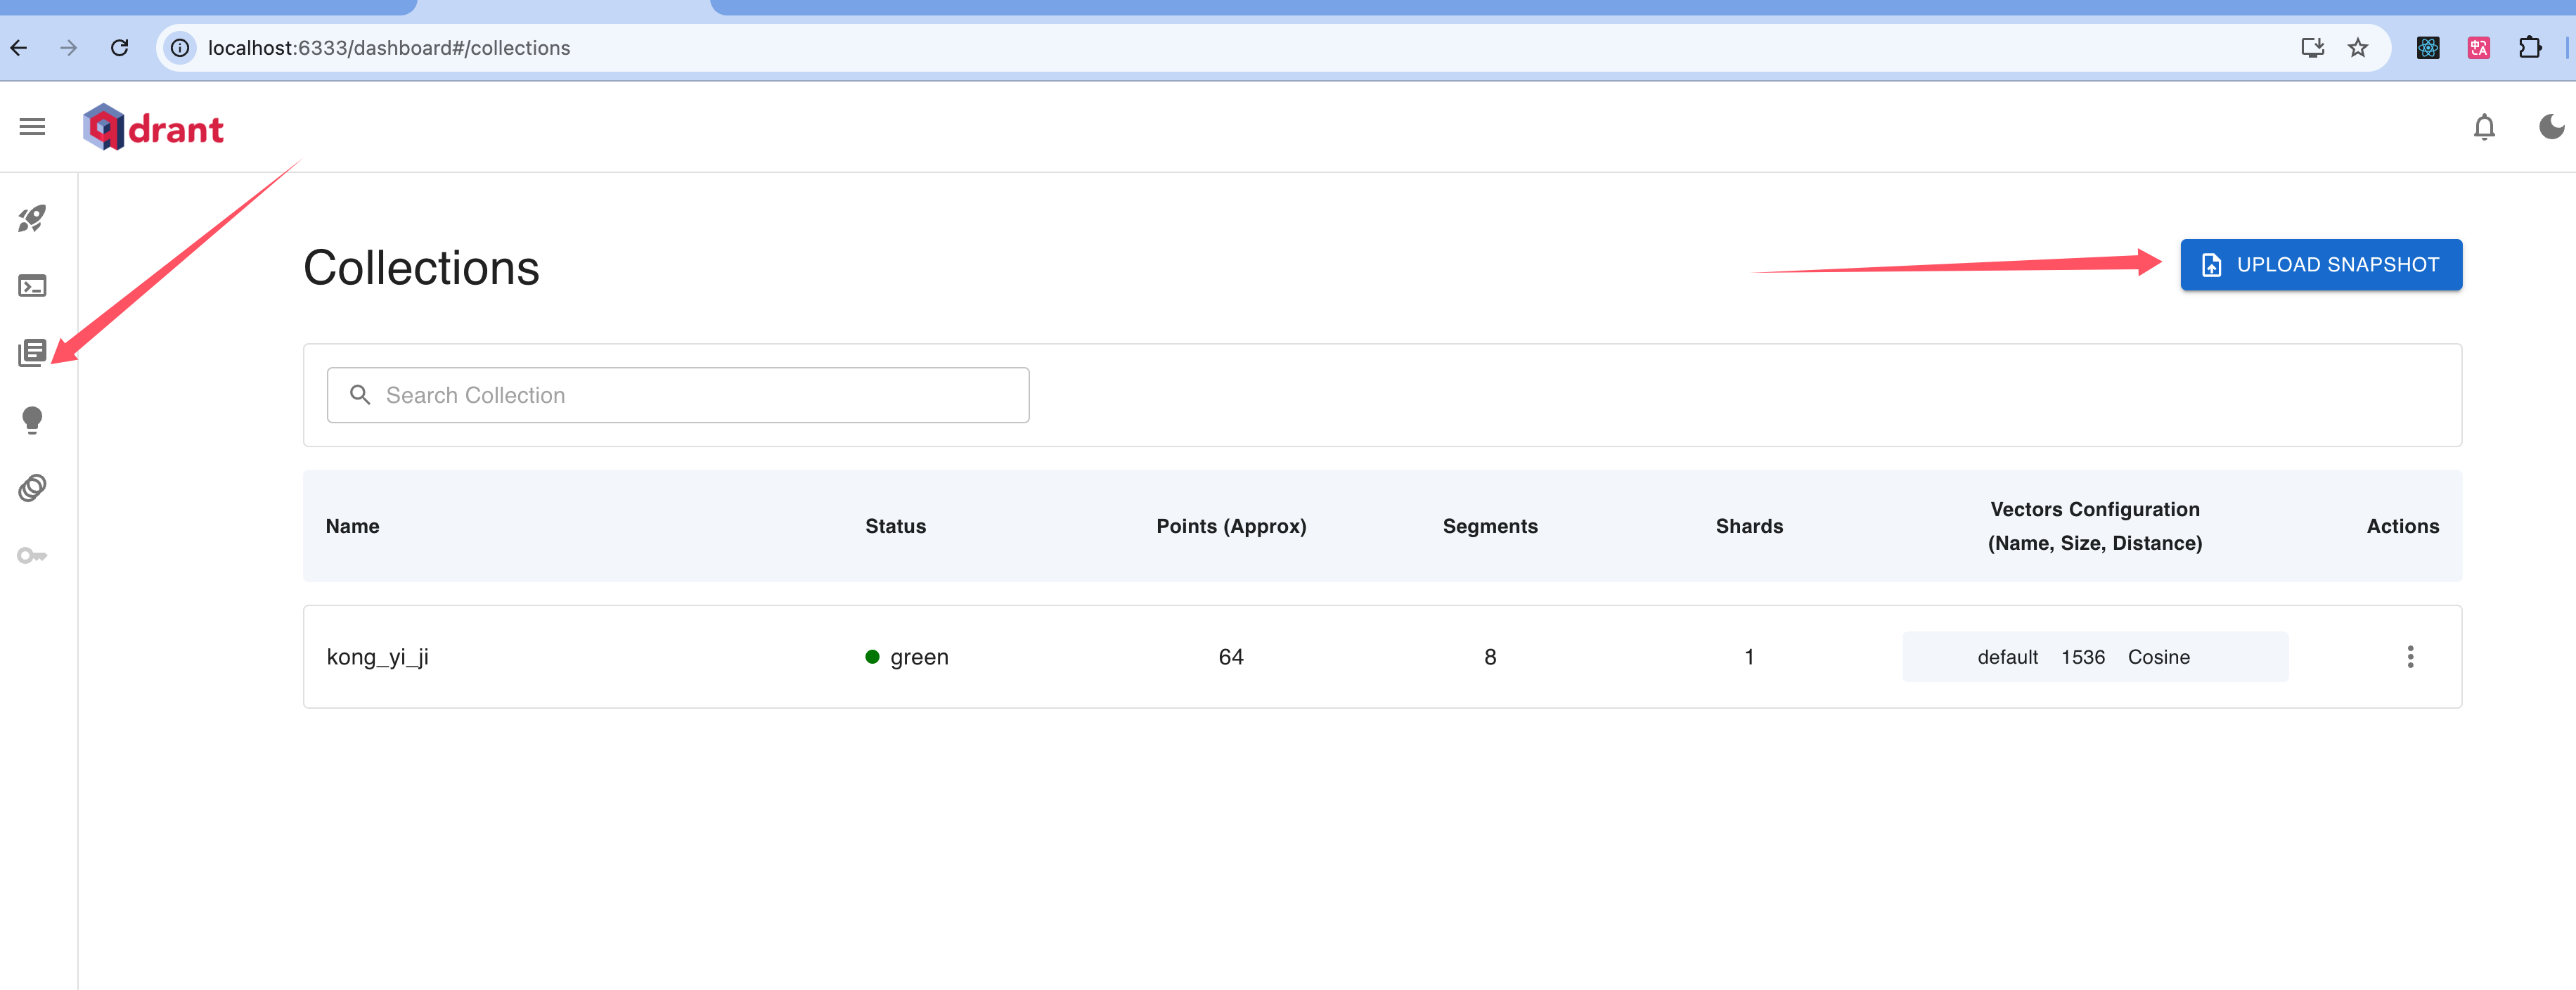Open actions menu for kong_yi_ji row
This screenshot has height=990, width=2576.
2410,657
